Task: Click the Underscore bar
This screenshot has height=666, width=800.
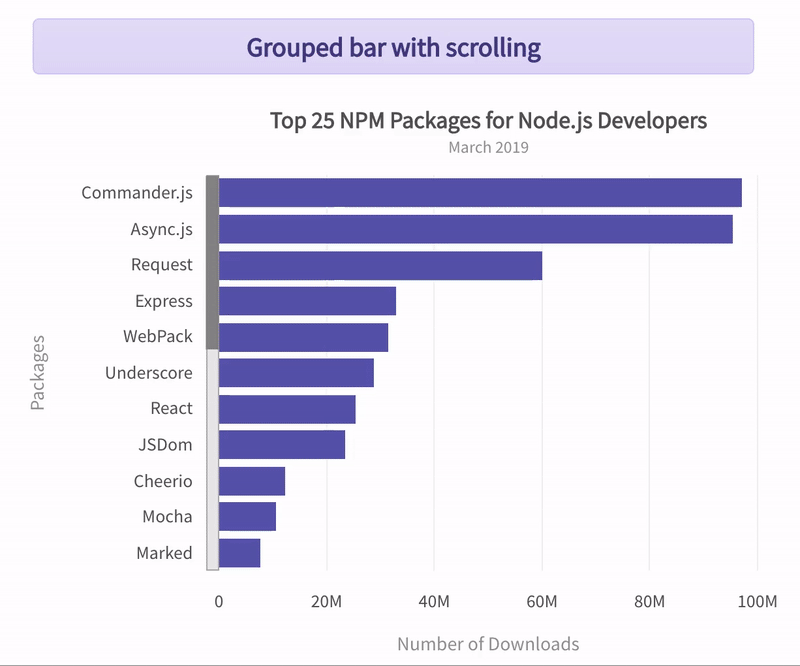Action: coord(296,373)
